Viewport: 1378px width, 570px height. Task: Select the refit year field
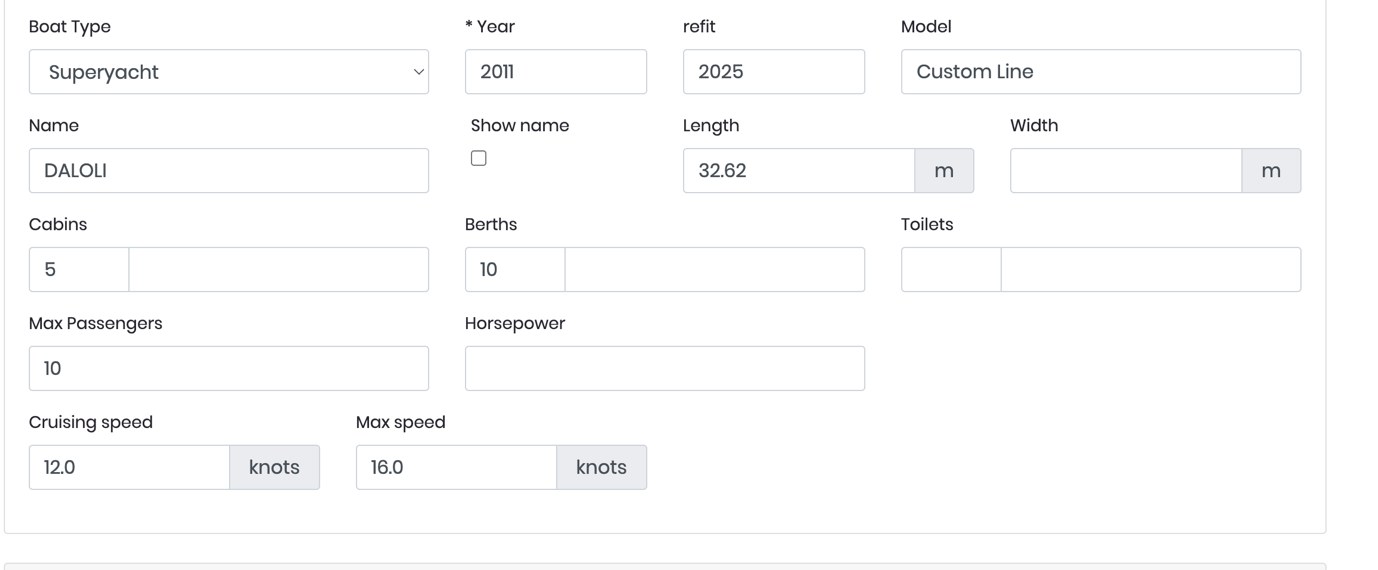773,72
